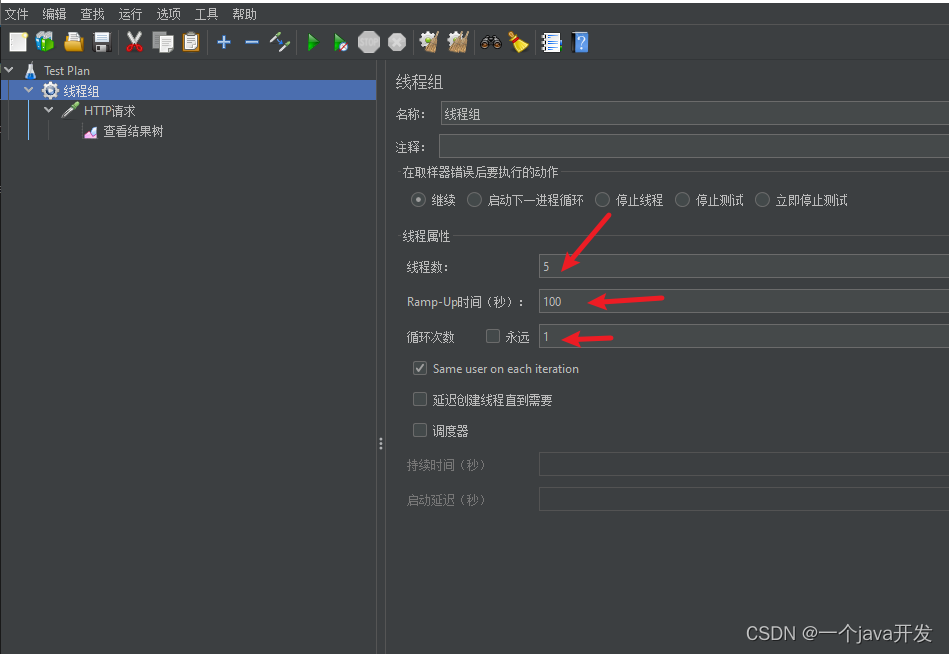The image size is (949, 654).
Task: Select the 停止测试 radio button
Action: point(682,200)
